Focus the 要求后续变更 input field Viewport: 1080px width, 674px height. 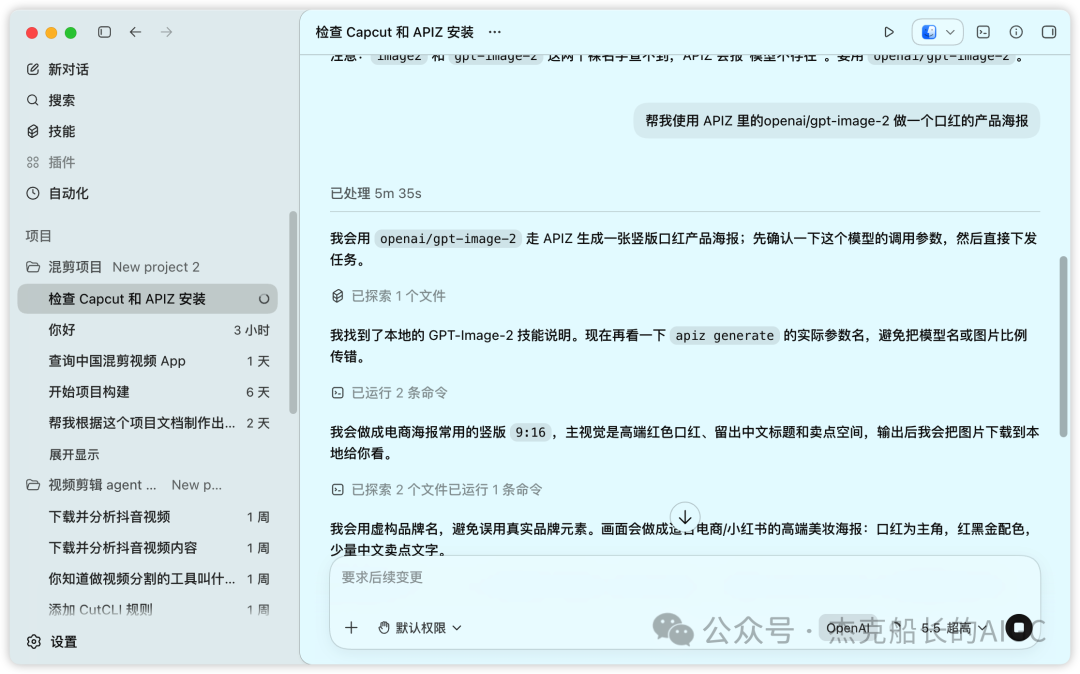click(x=685, y=578)
